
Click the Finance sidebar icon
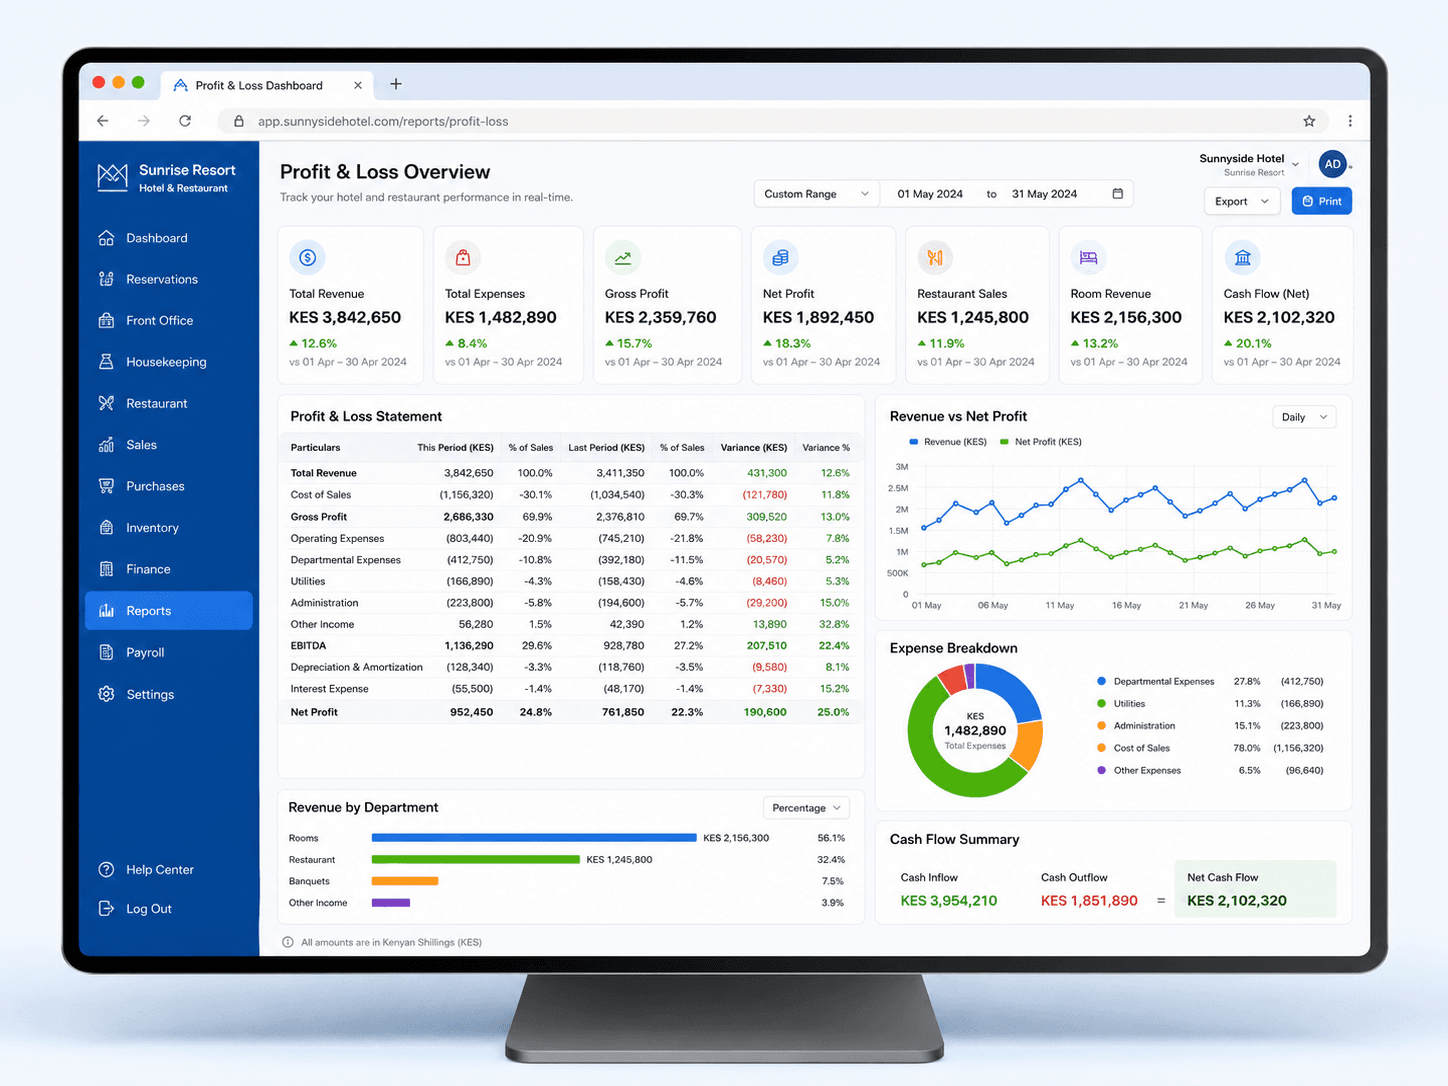click(x=106, y=569)
